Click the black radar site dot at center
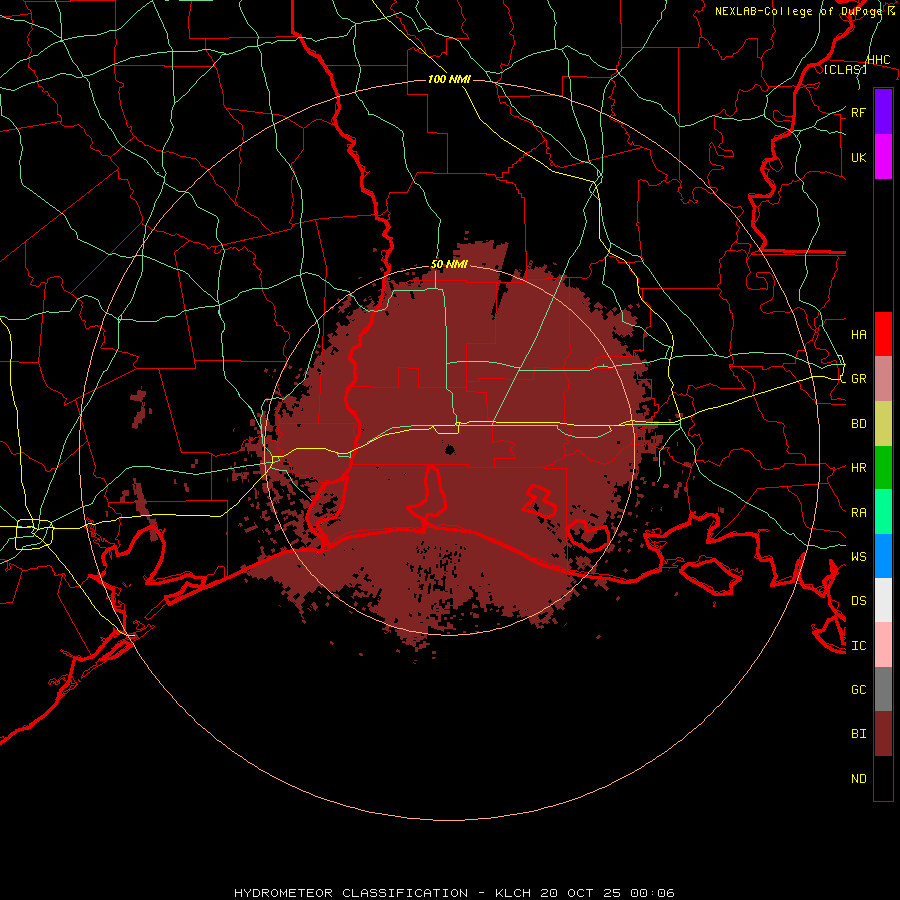This screenshot has height=900, width=900. point(449,449)
